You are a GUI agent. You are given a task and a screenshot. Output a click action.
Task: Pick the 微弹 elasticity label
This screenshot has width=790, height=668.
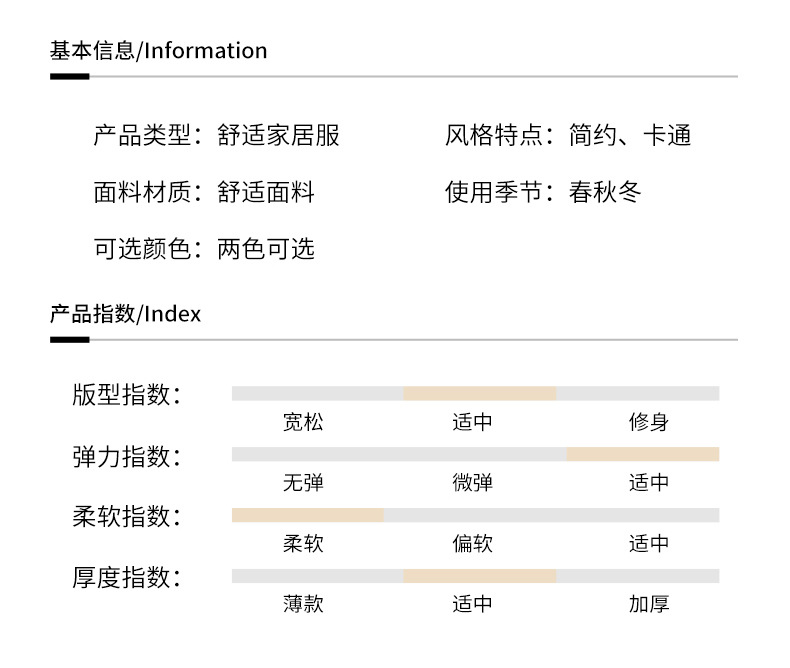[472, 483]
